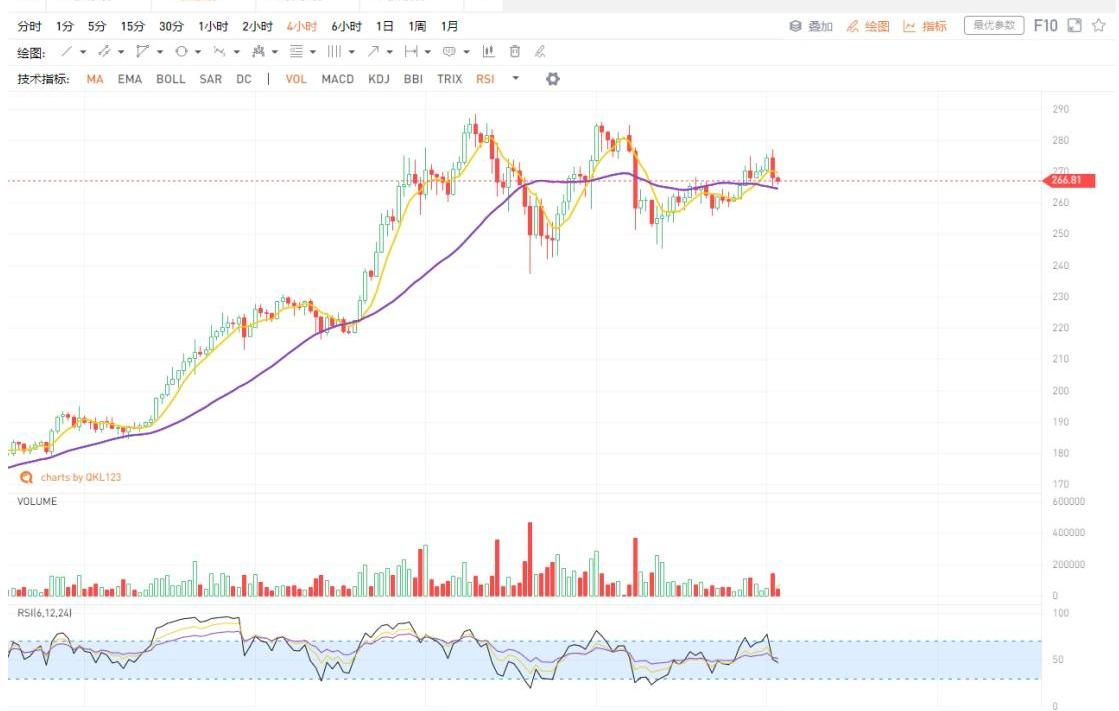
Task: Expand the line tool dropdown arrow
Action: [x=83, y=52]
